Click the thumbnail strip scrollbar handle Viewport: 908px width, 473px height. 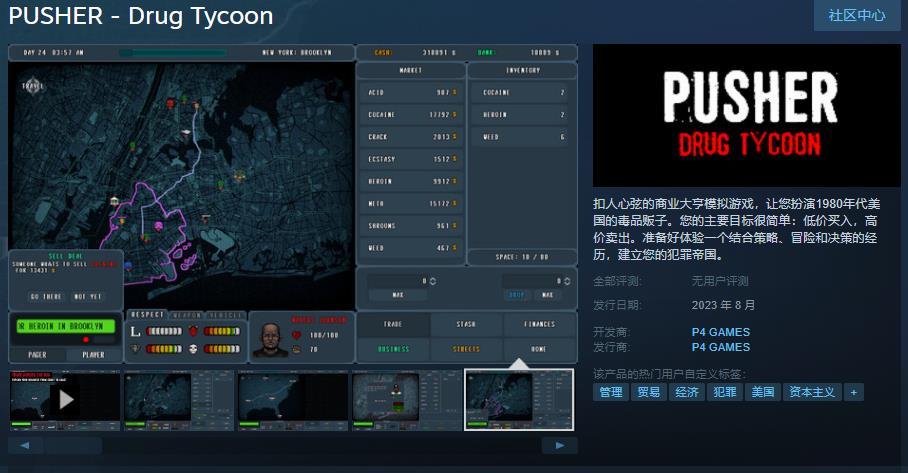pos(73,446)
